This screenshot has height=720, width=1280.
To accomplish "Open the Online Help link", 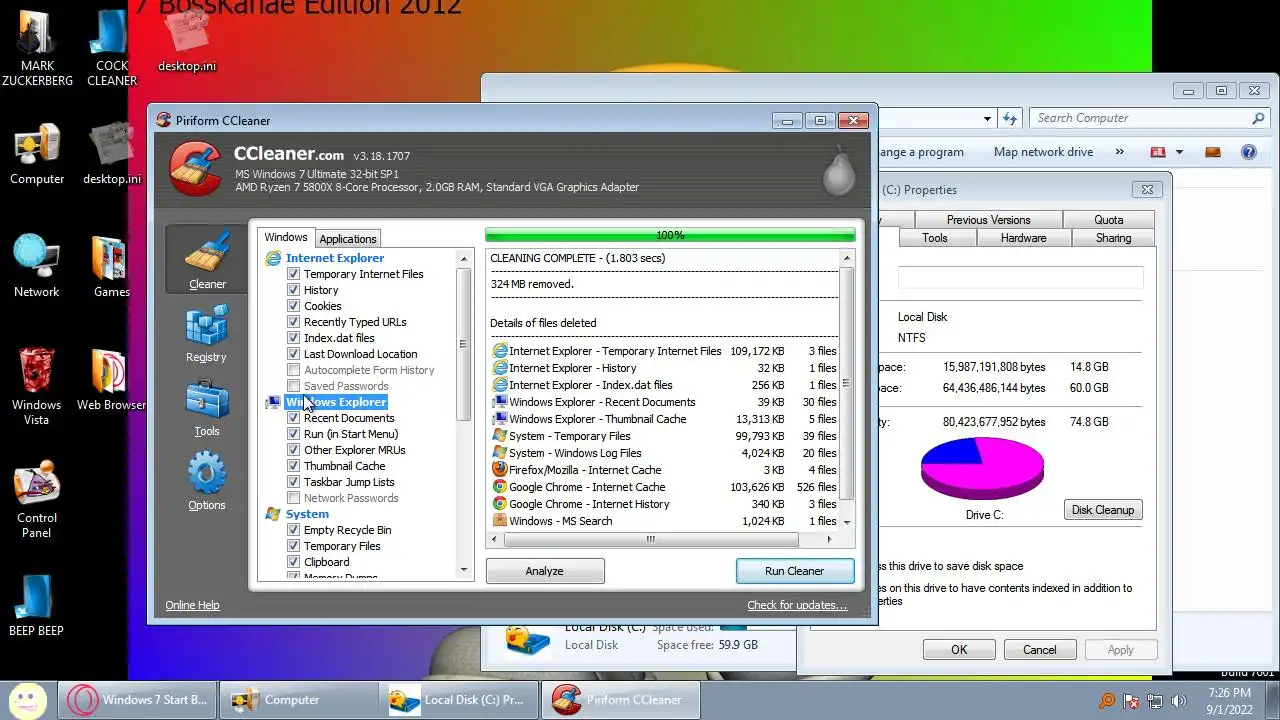I will pyautogui.click(x=192, y=605).
